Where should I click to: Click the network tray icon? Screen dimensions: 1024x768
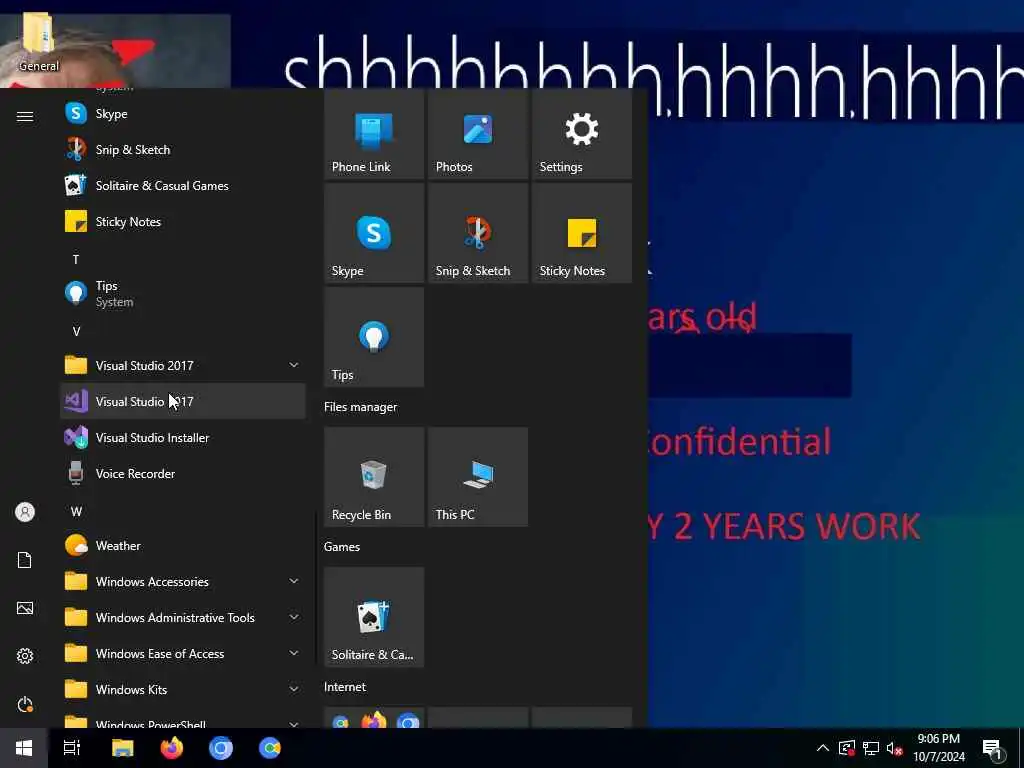[x=871, y=748]
